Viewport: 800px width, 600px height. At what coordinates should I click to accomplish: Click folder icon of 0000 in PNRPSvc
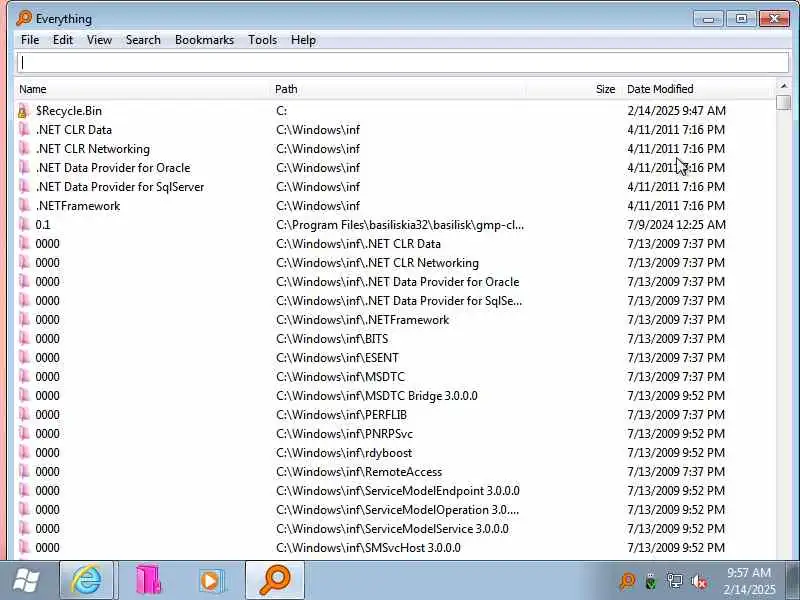23,434
